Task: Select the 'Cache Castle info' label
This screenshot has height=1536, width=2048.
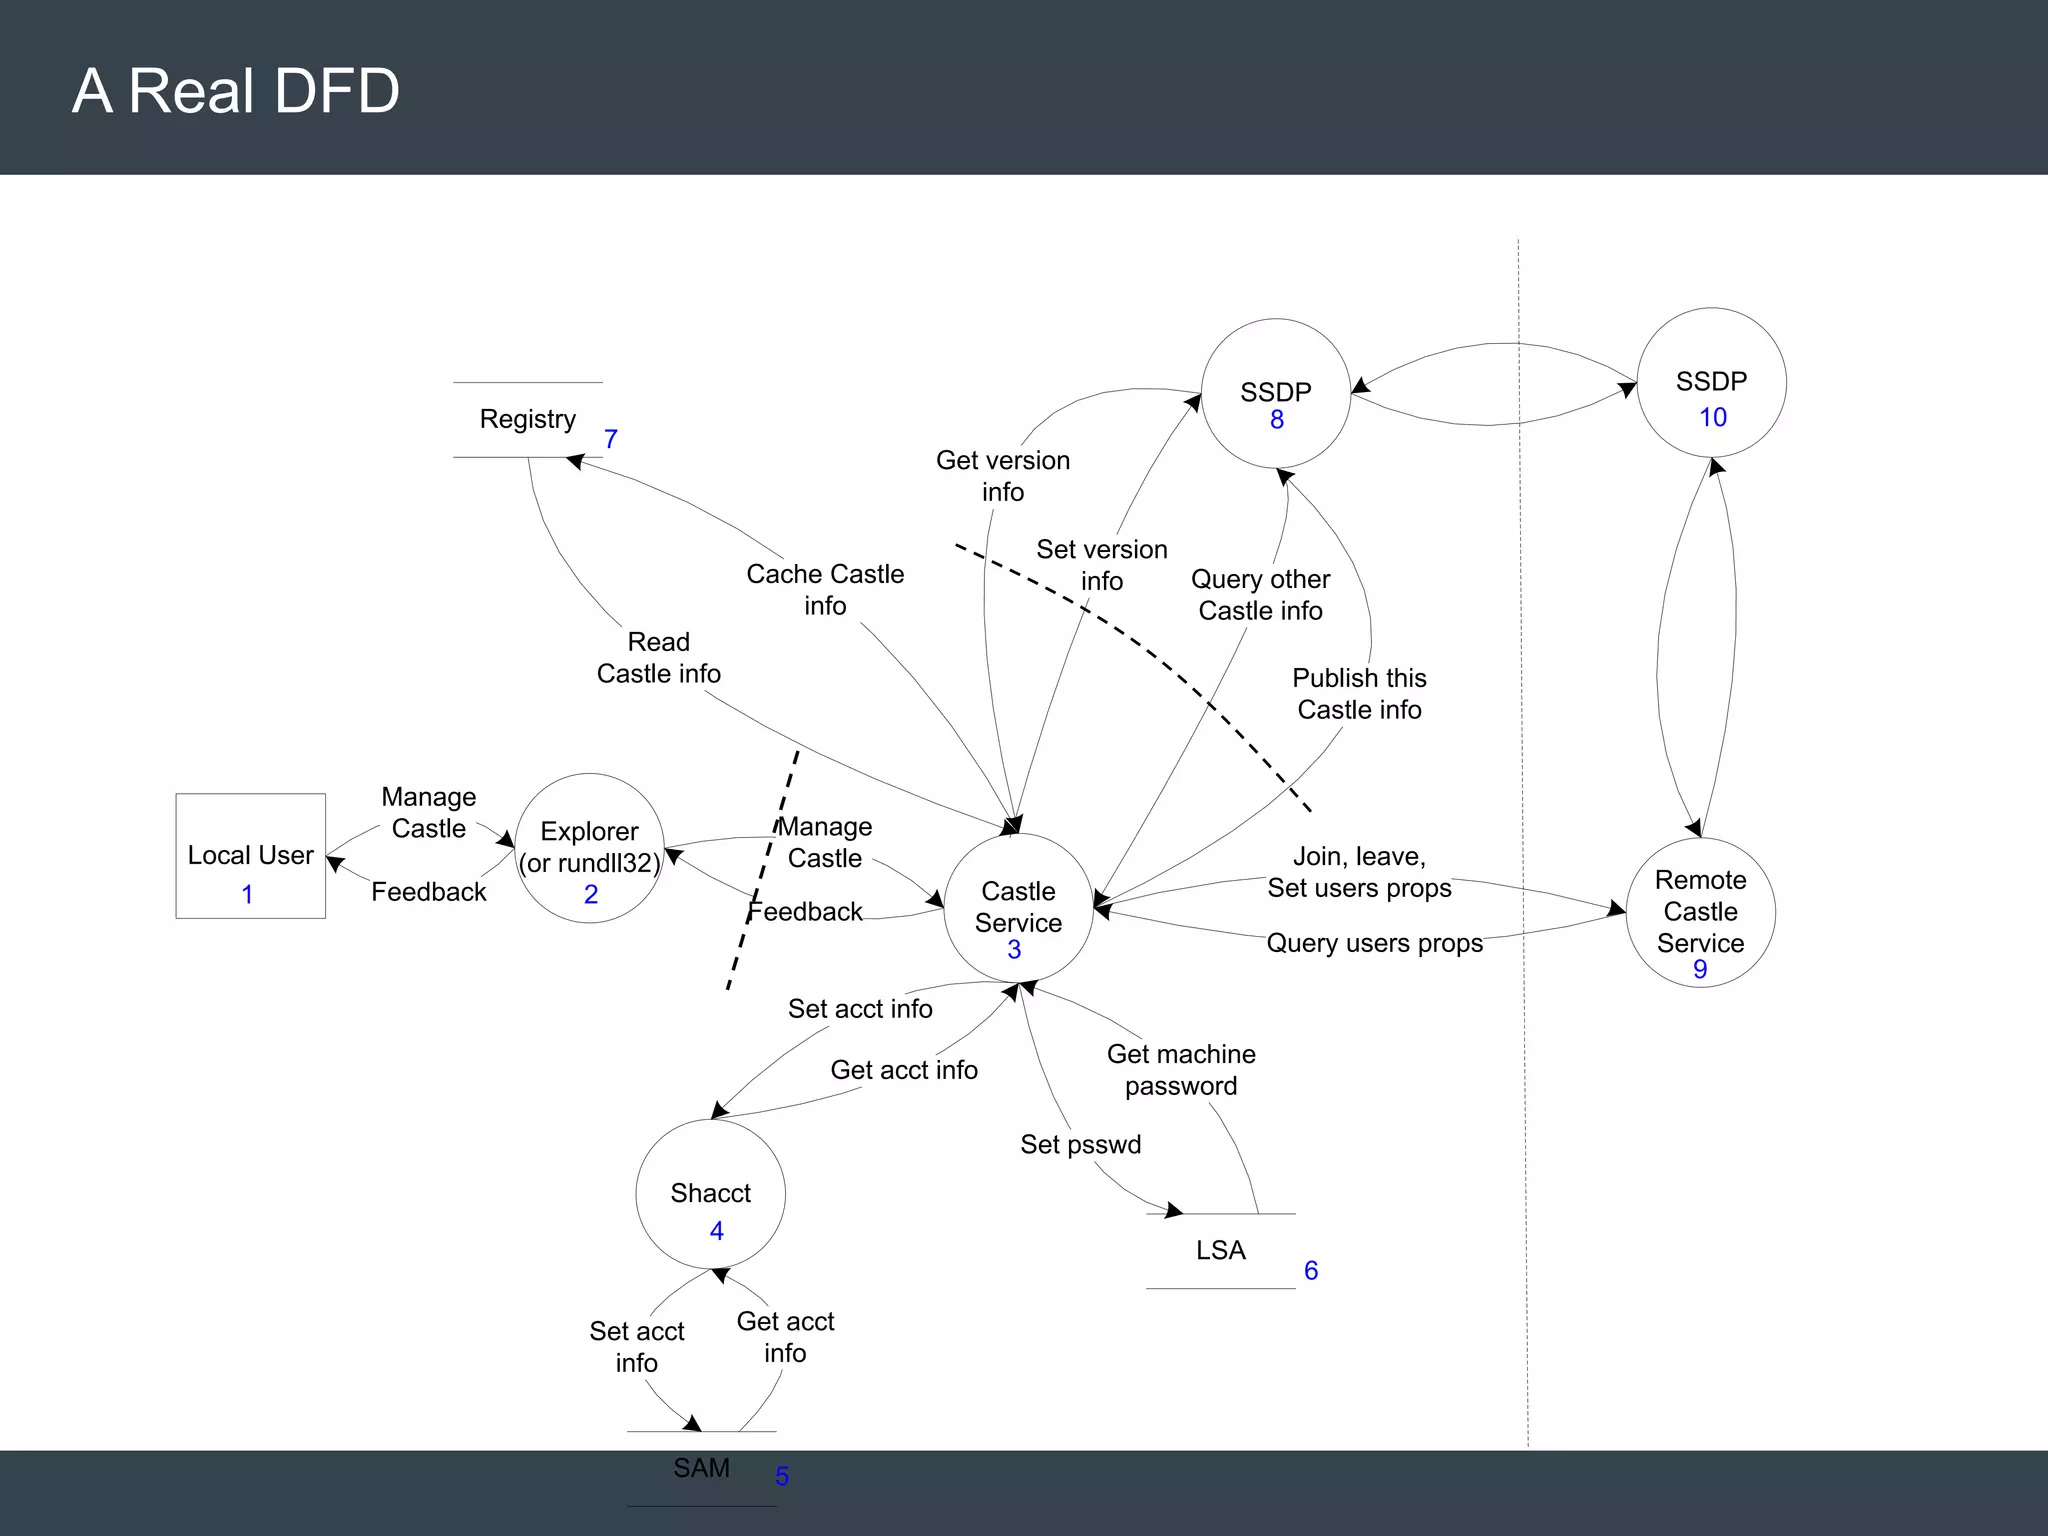Action: click(825, 590)
